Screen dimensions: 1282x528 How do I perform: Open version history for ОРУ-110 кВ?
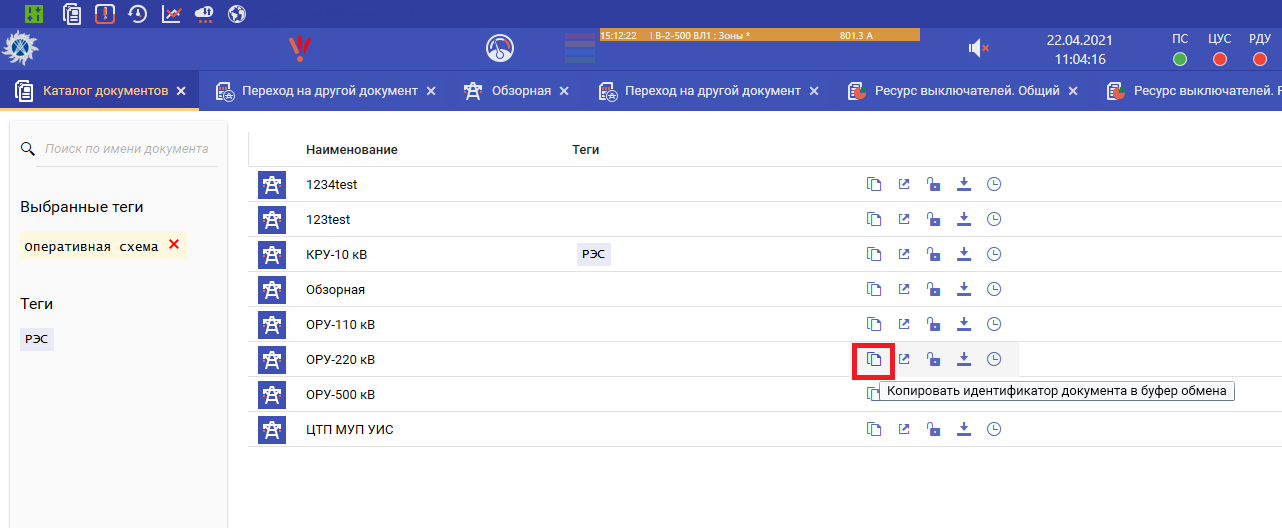coord(994,324)
